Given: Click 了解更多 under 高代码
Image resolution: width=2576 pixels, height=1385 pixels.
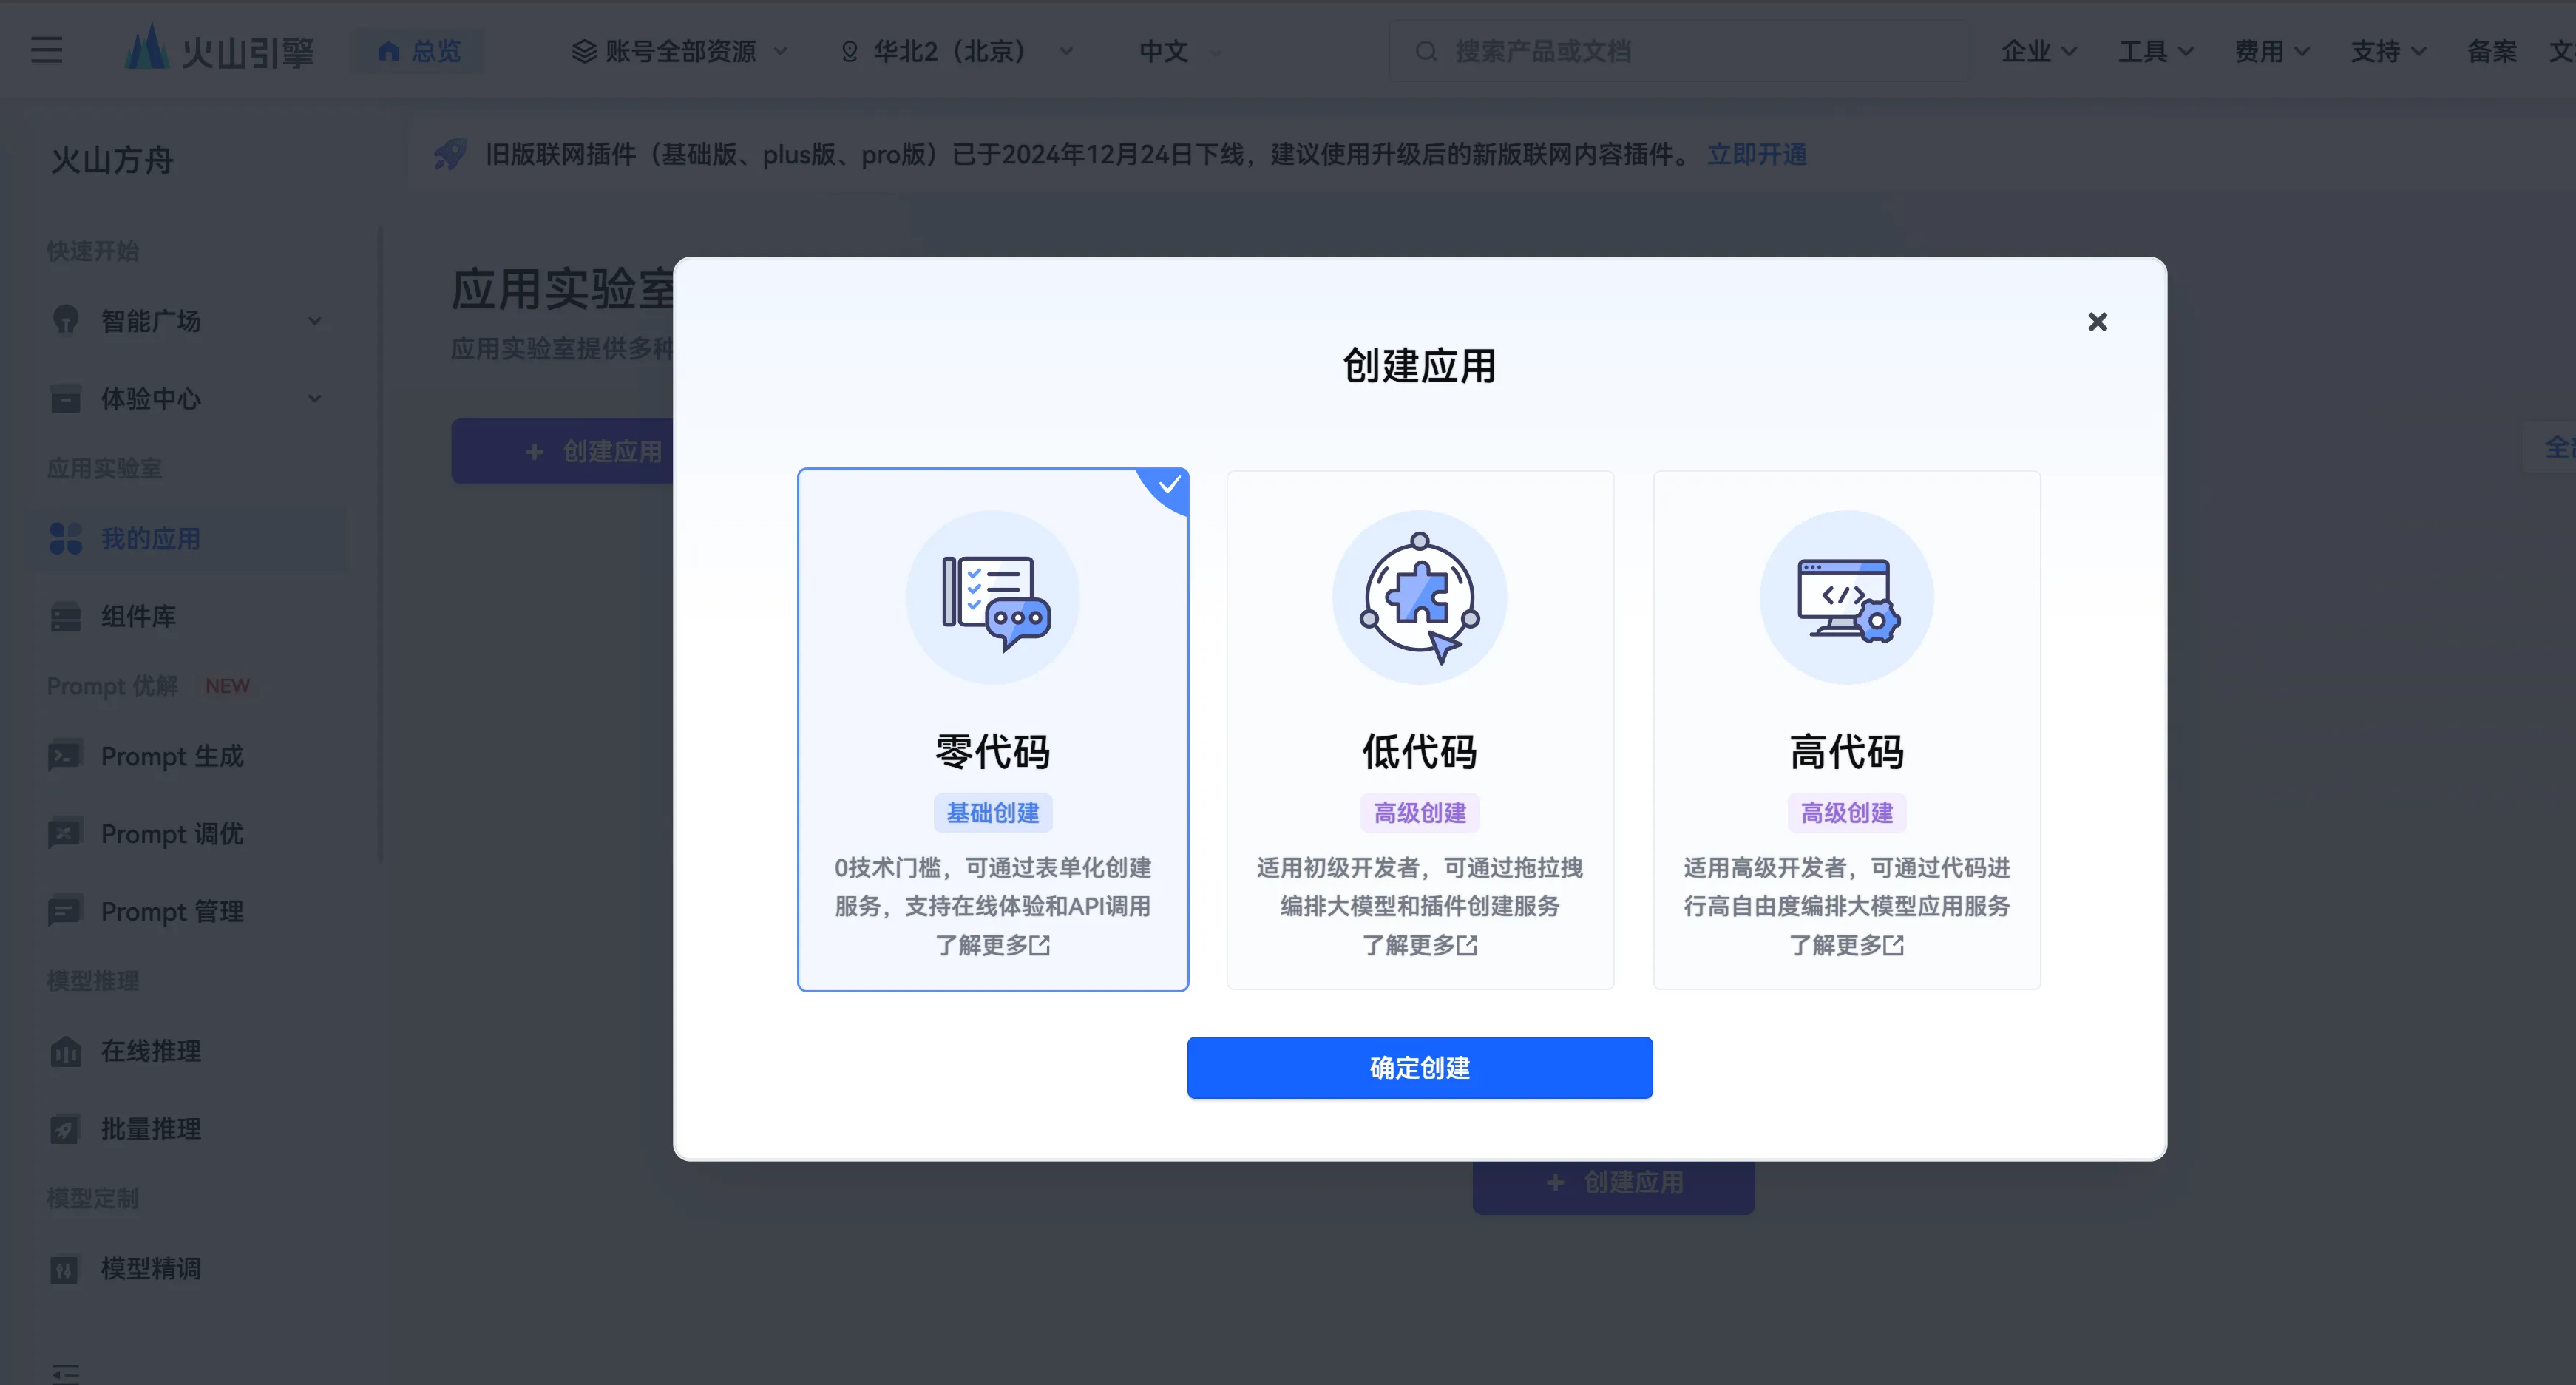Looking at the screenshot, I should coord(1846,945).
